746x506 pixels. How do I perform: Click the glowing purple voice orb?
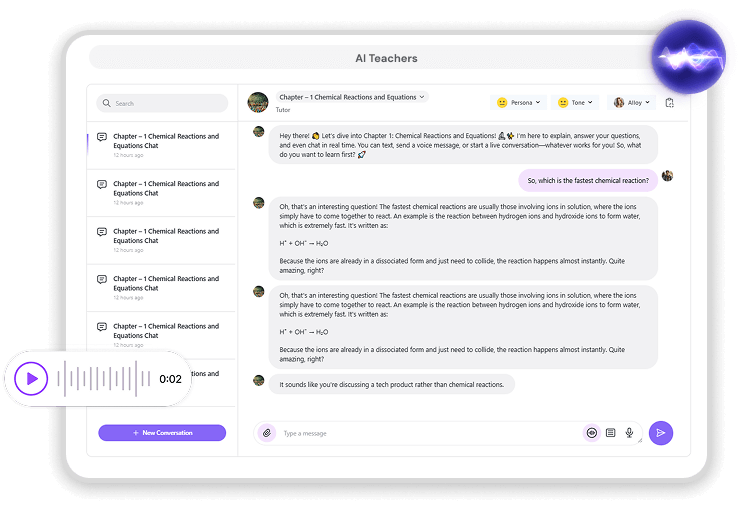coord(687,56)
